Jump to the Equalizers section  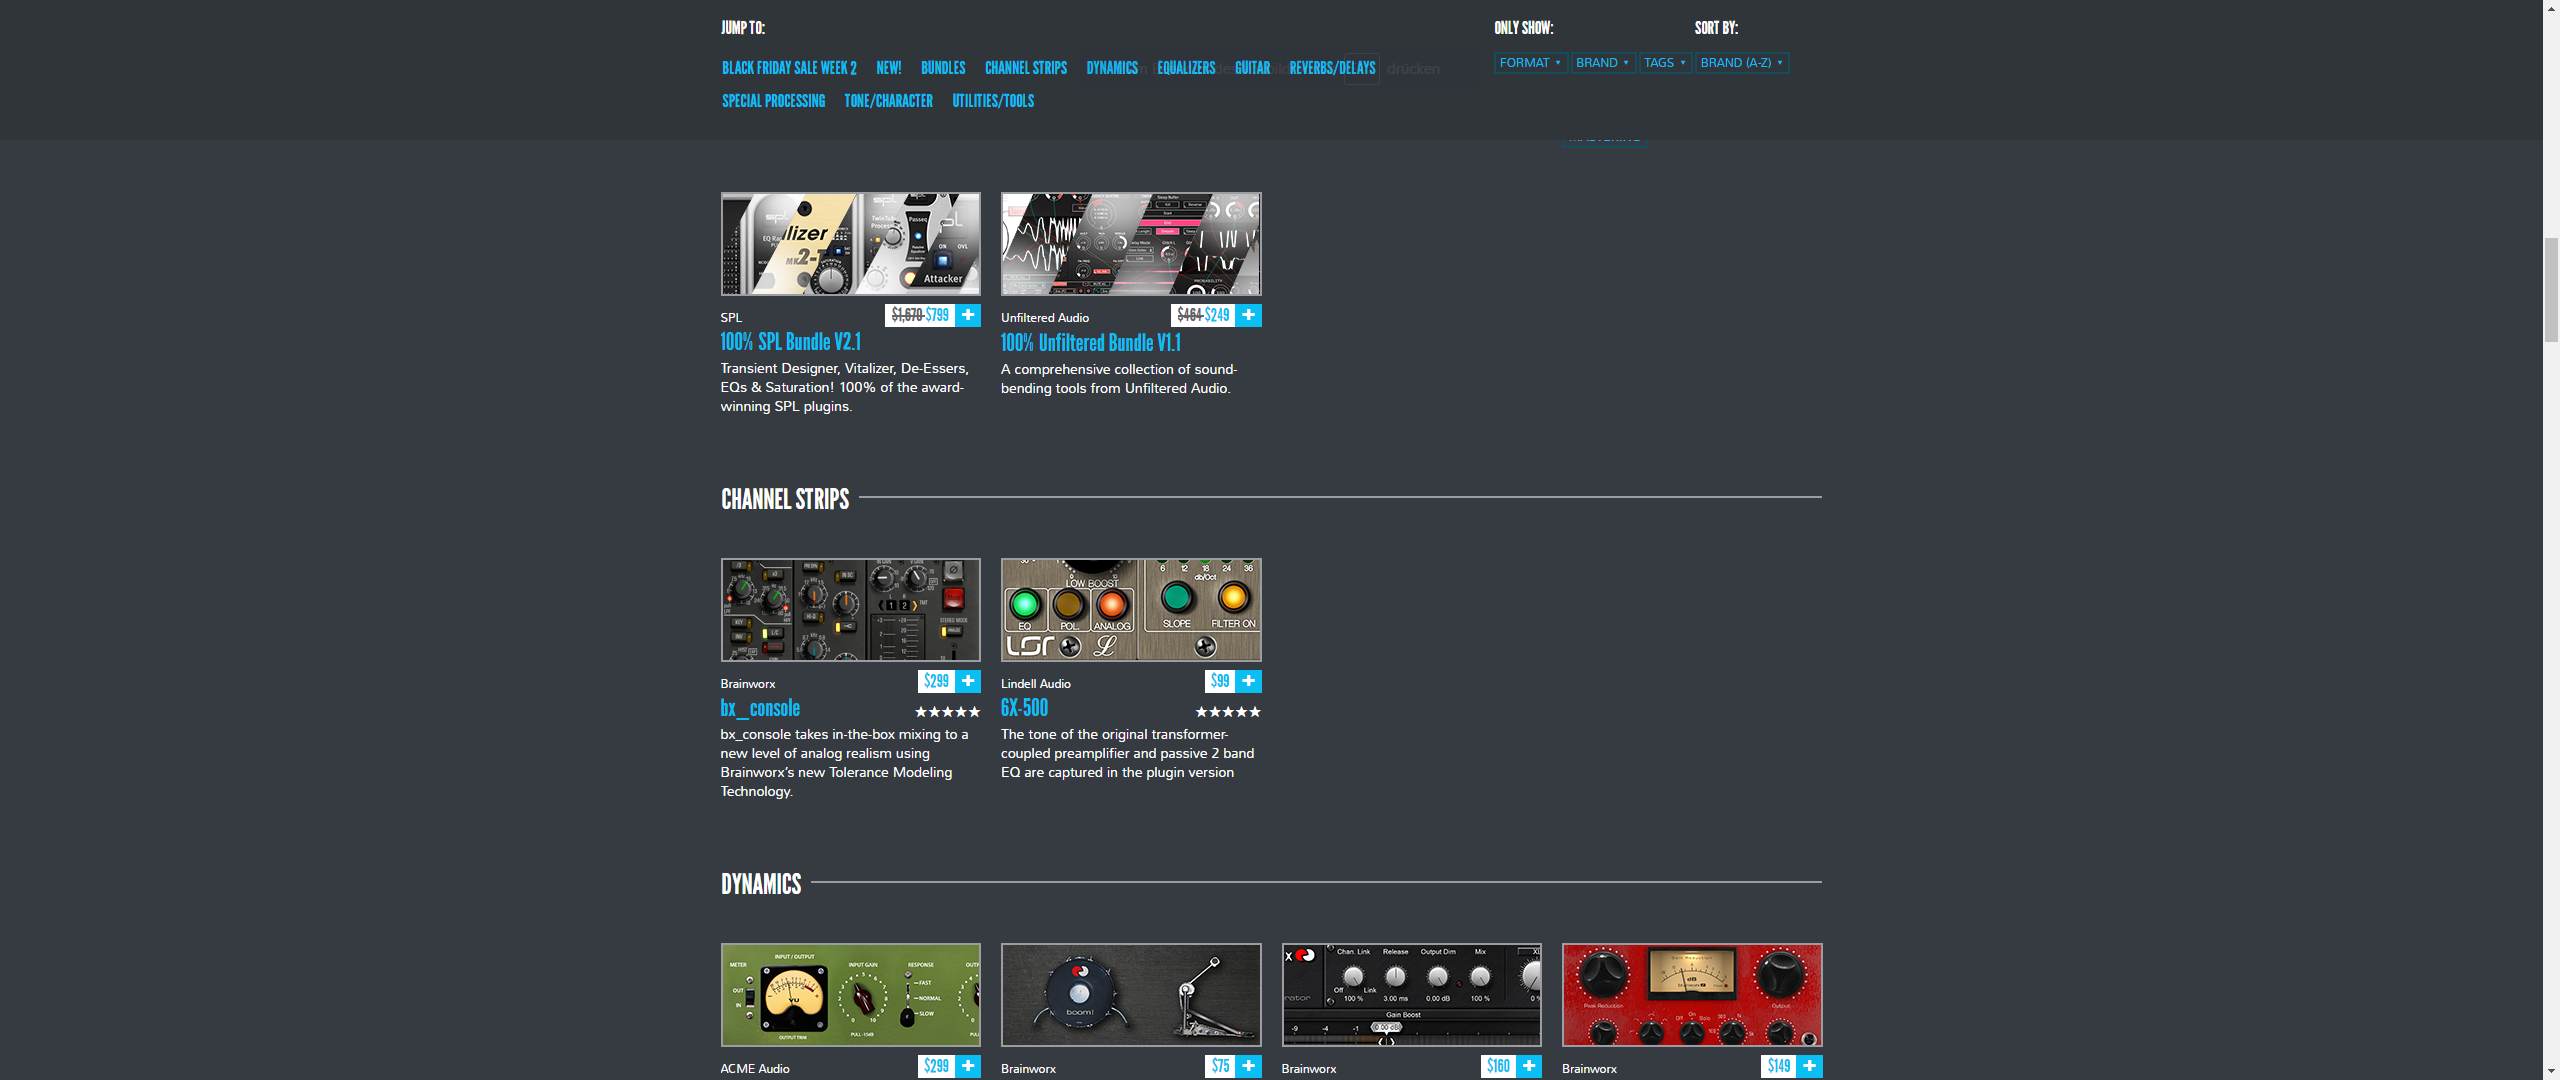point(1186,68)
